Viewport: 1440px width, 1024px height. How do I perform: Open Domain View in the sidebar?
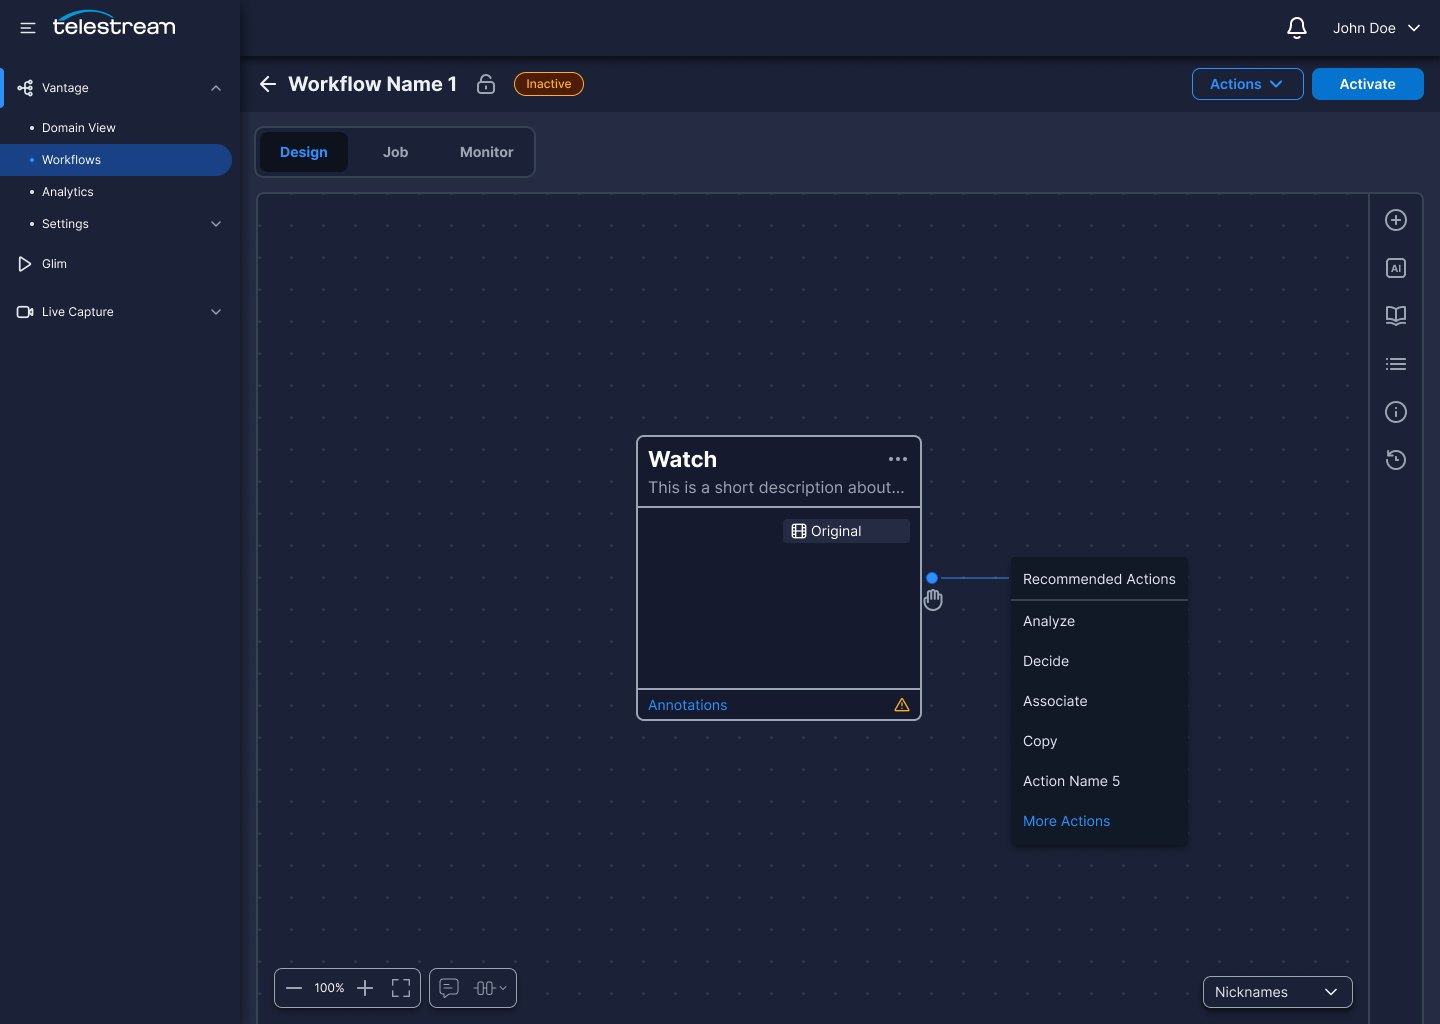(x=78, y=128)
